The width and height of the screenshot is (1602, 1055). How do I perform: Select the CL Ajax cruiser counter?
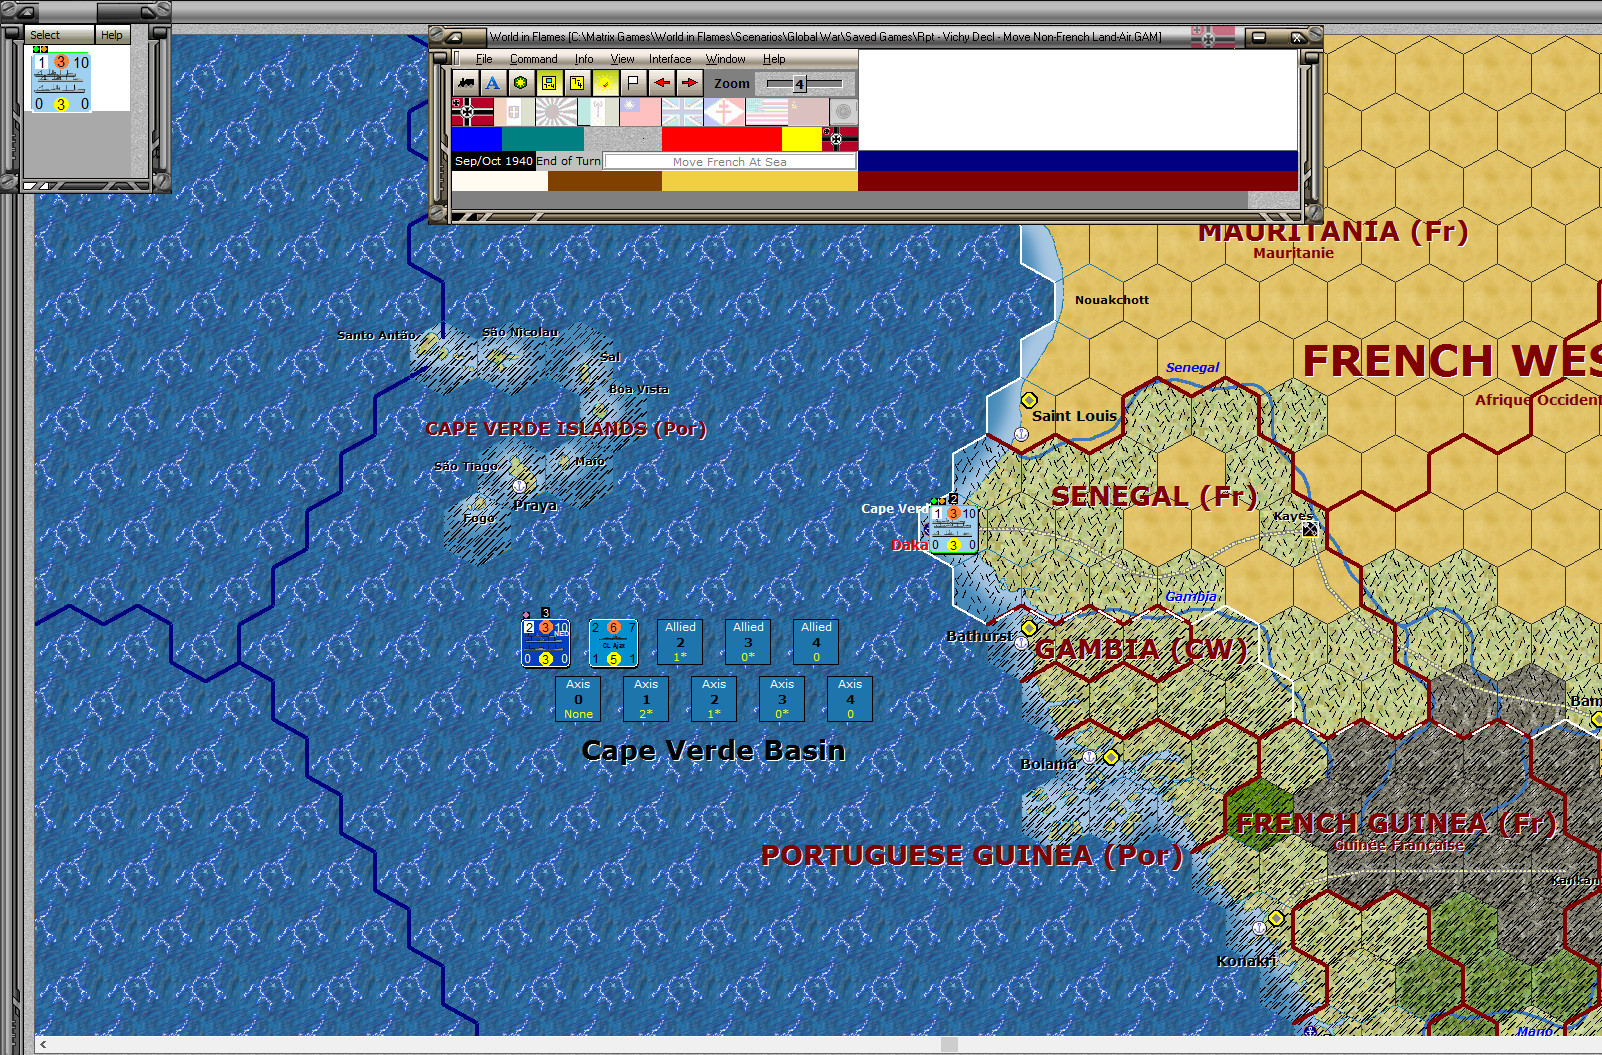(x=613, y=642)
